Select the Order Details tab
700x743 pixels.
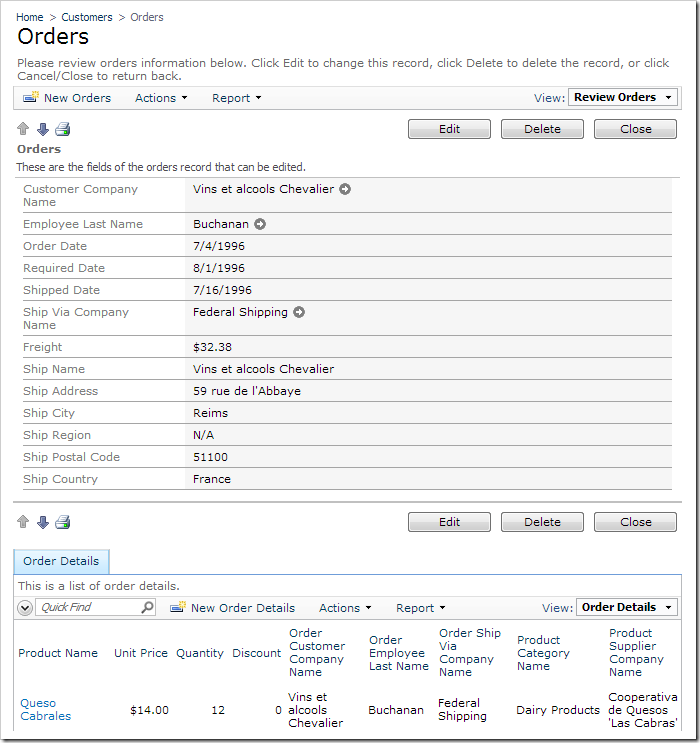(x=61, y=561)
